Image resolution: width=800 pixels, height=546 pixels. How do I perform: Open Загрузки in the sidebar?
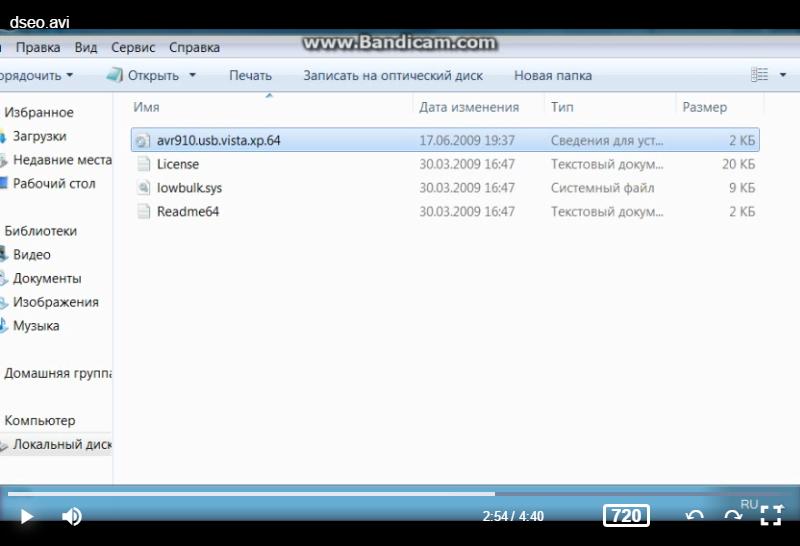pos(39,136)
